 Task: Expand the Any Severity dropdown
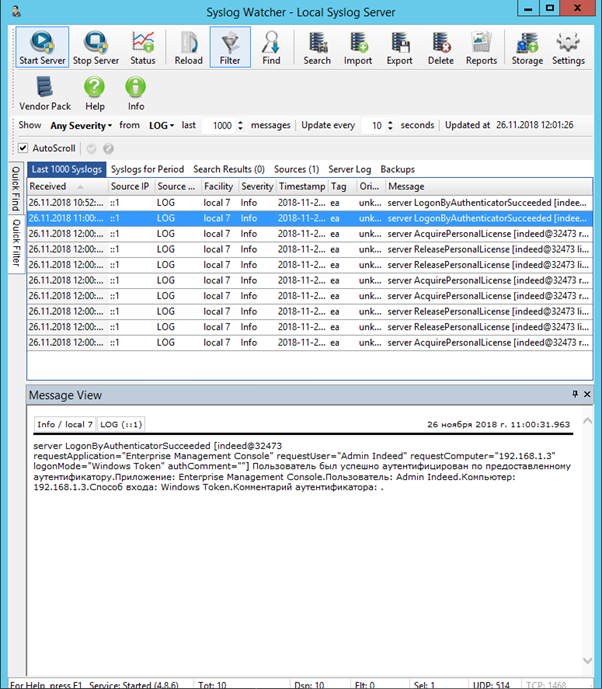(79, 126)
